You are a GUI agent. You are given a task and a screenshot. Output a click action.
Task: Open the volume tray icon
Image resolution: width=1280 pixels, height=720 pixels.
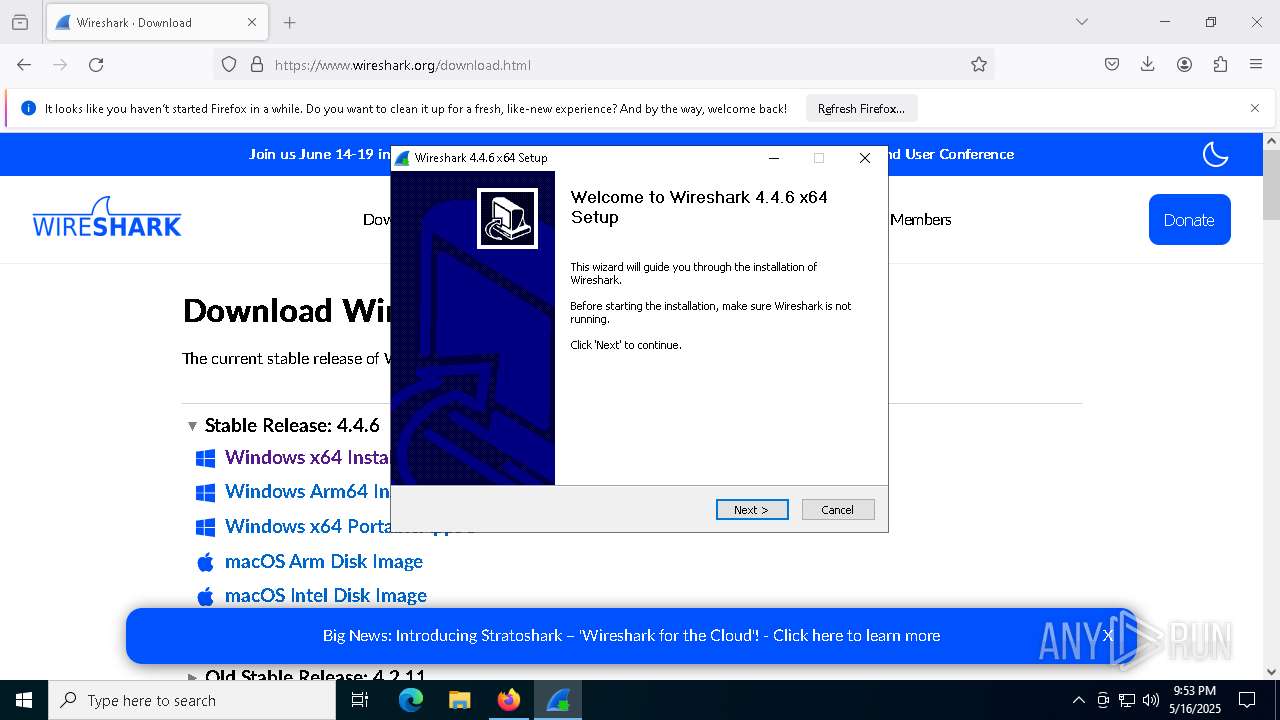pos(1150,700)
